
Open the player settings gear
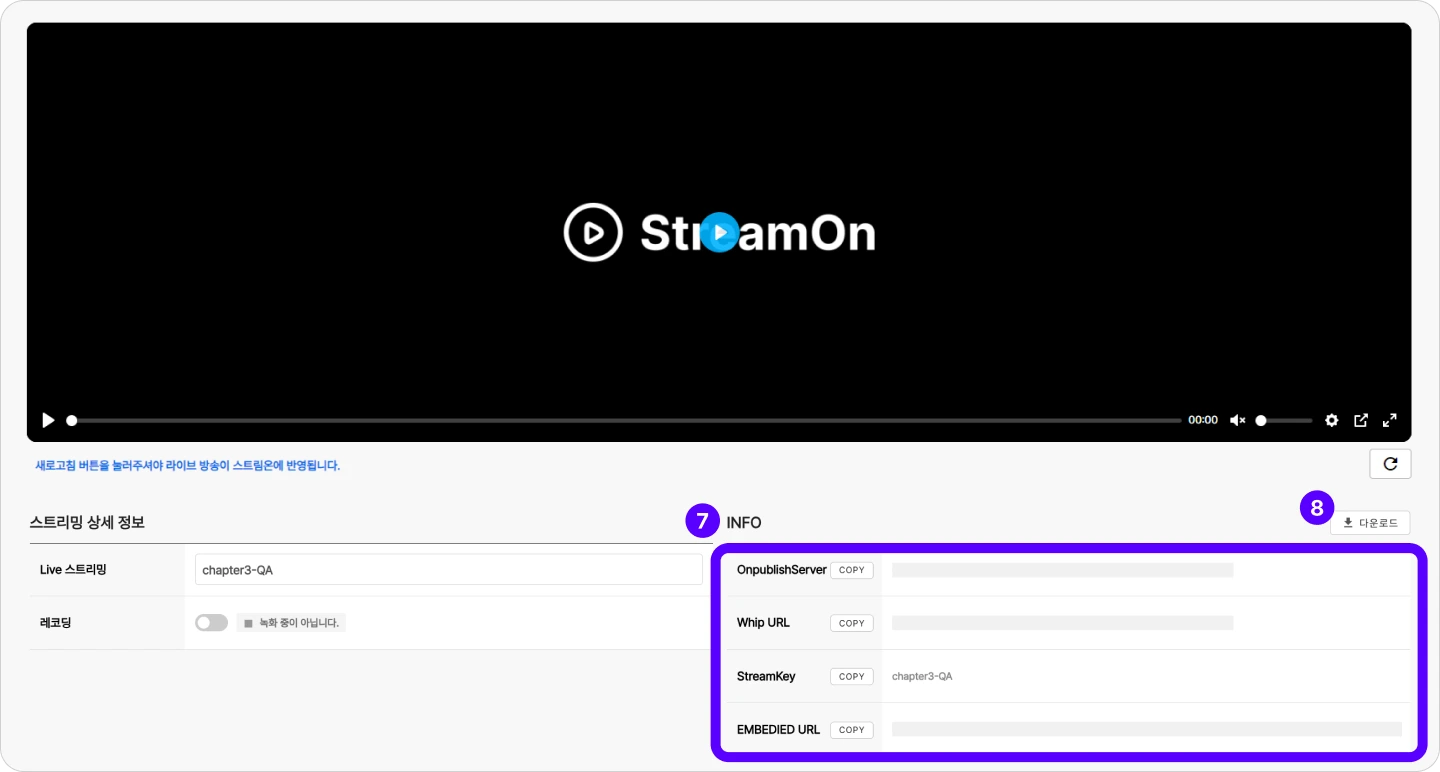tap(1331, 420)
